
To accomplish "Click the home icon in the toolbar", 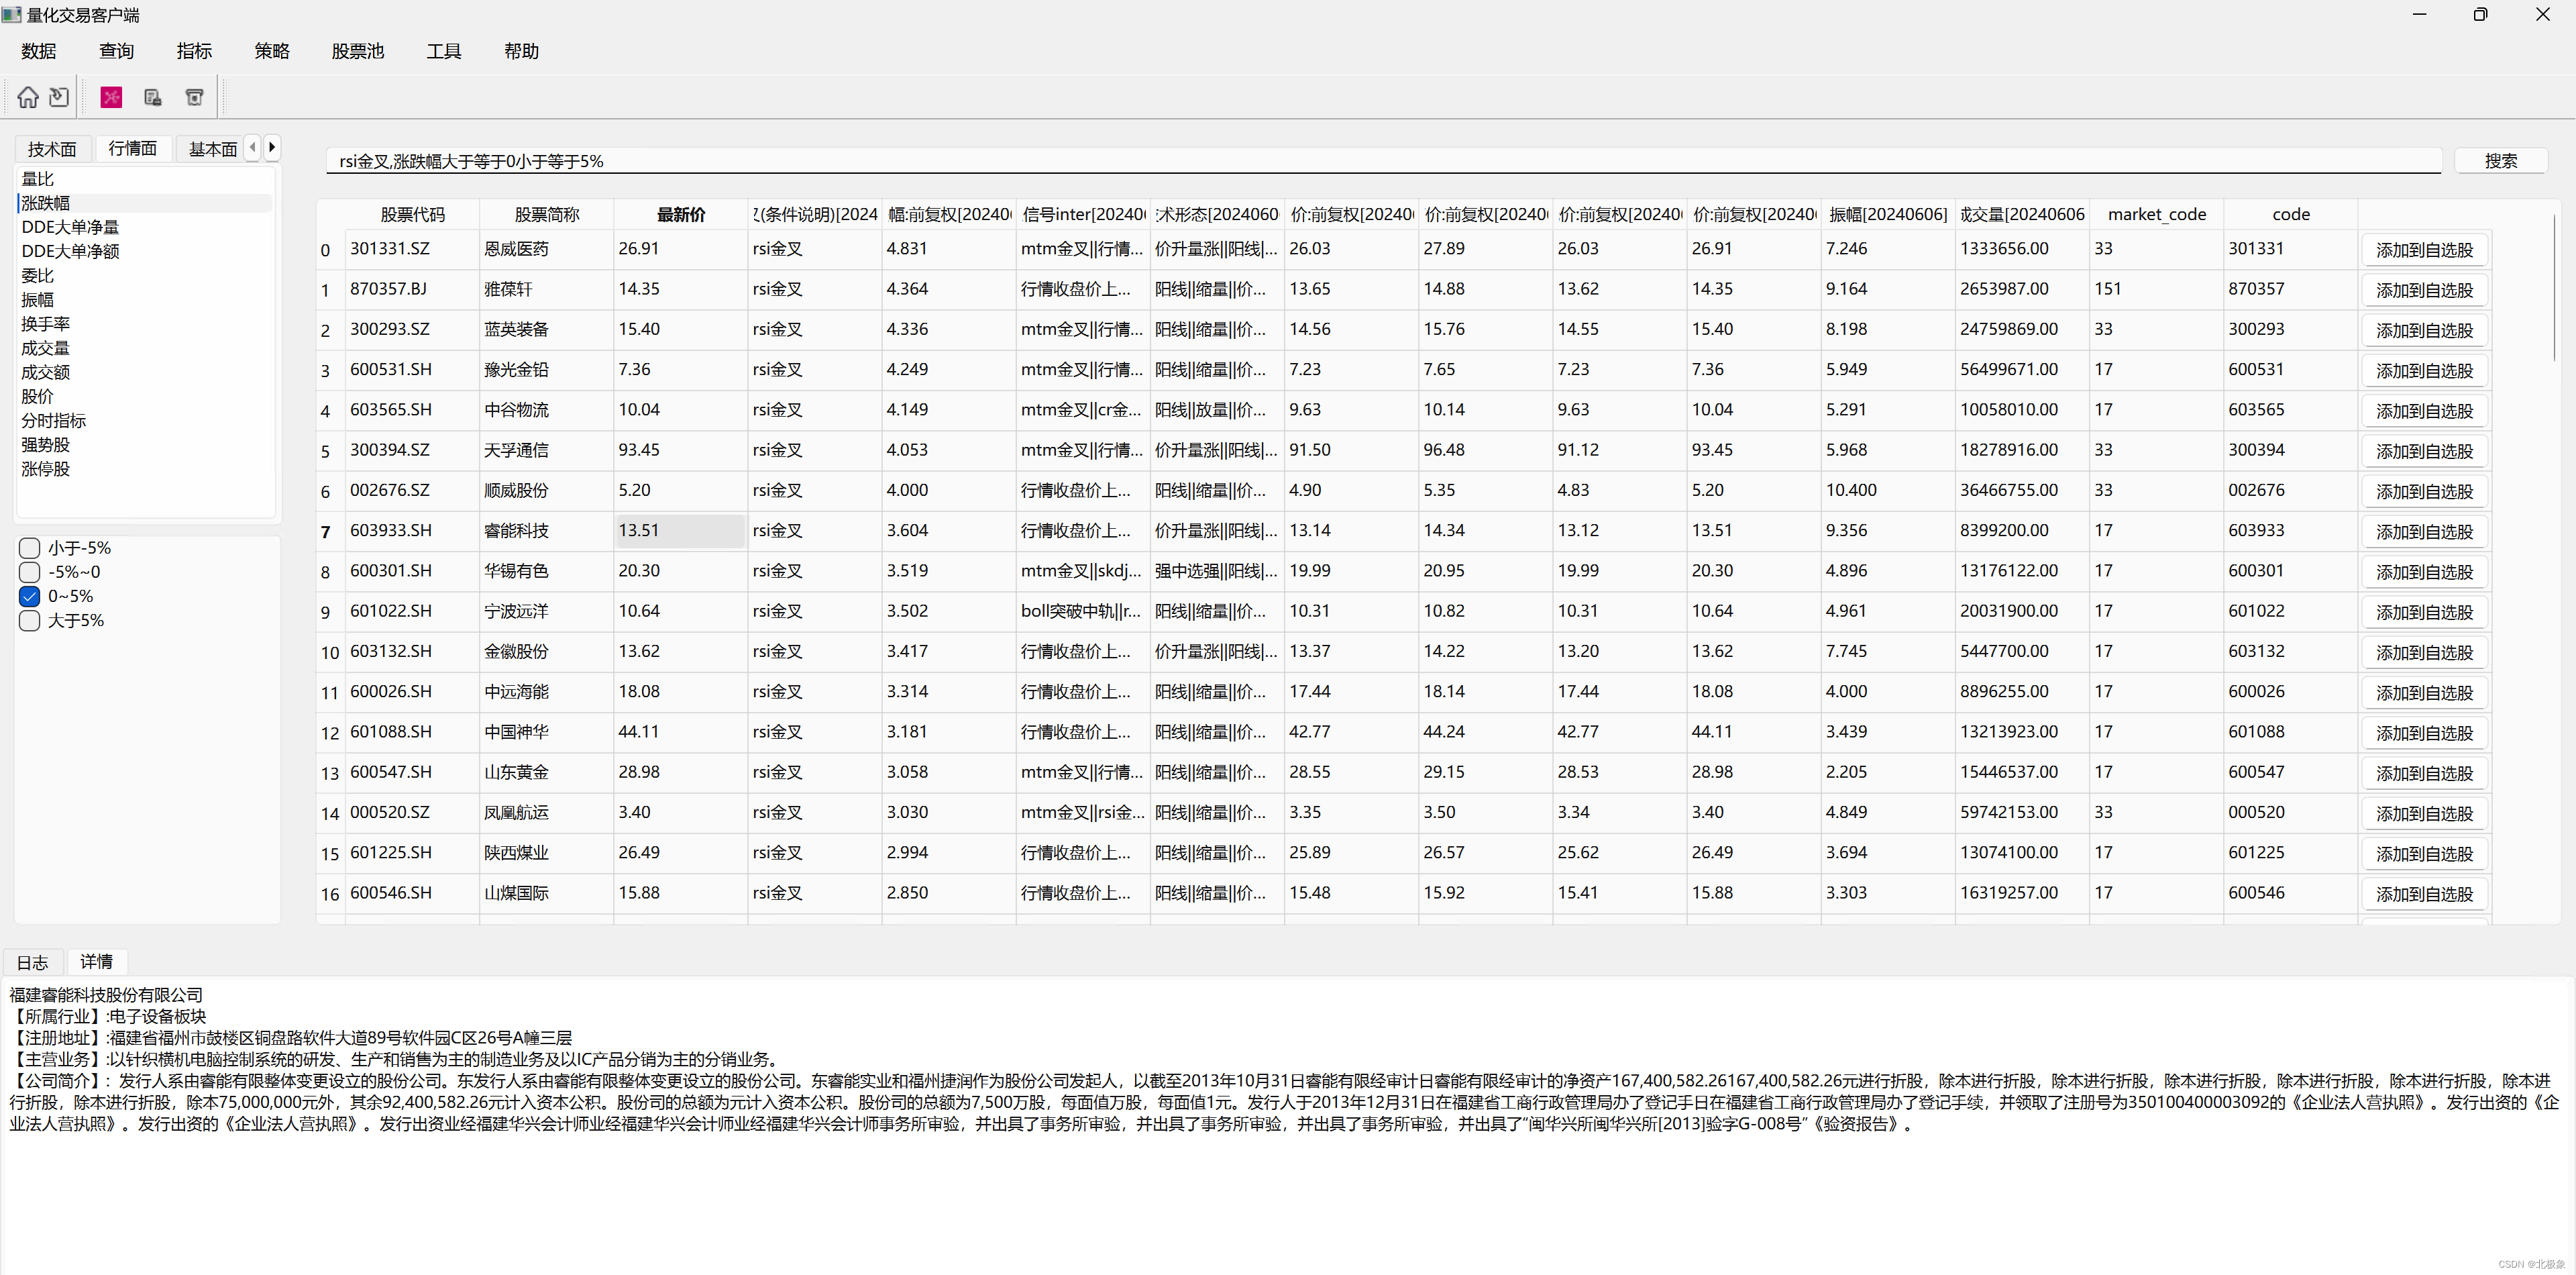I will click(x=28, y=97).
